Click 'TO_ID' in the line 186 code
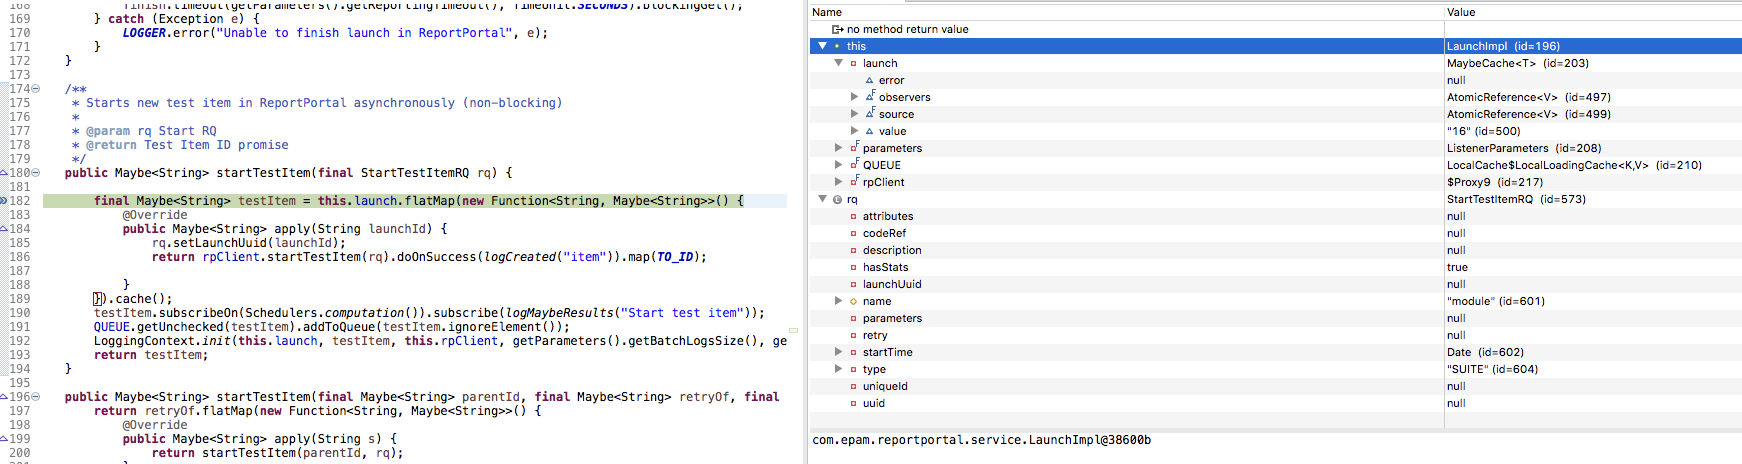The image size is (1742, 464). click(x=675, y=257)
